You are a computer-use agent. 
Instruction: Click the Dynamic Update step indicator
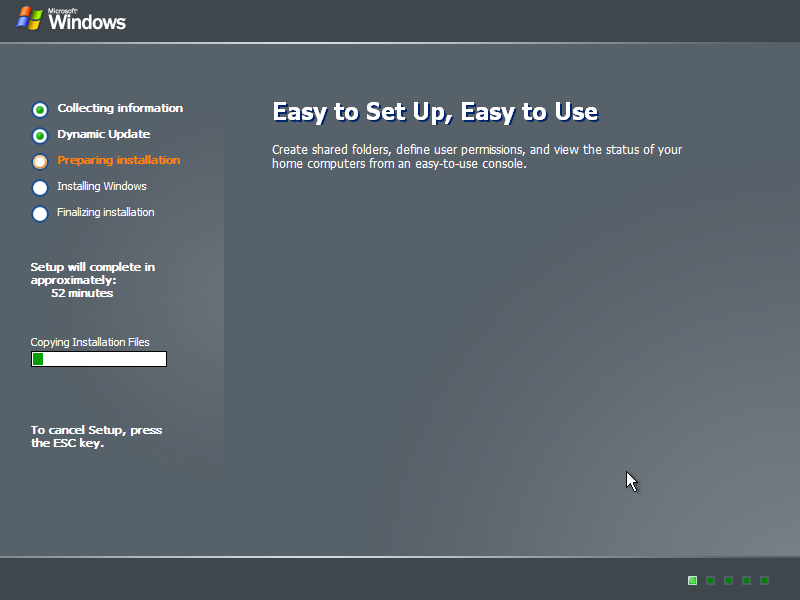tap(40, 135)
